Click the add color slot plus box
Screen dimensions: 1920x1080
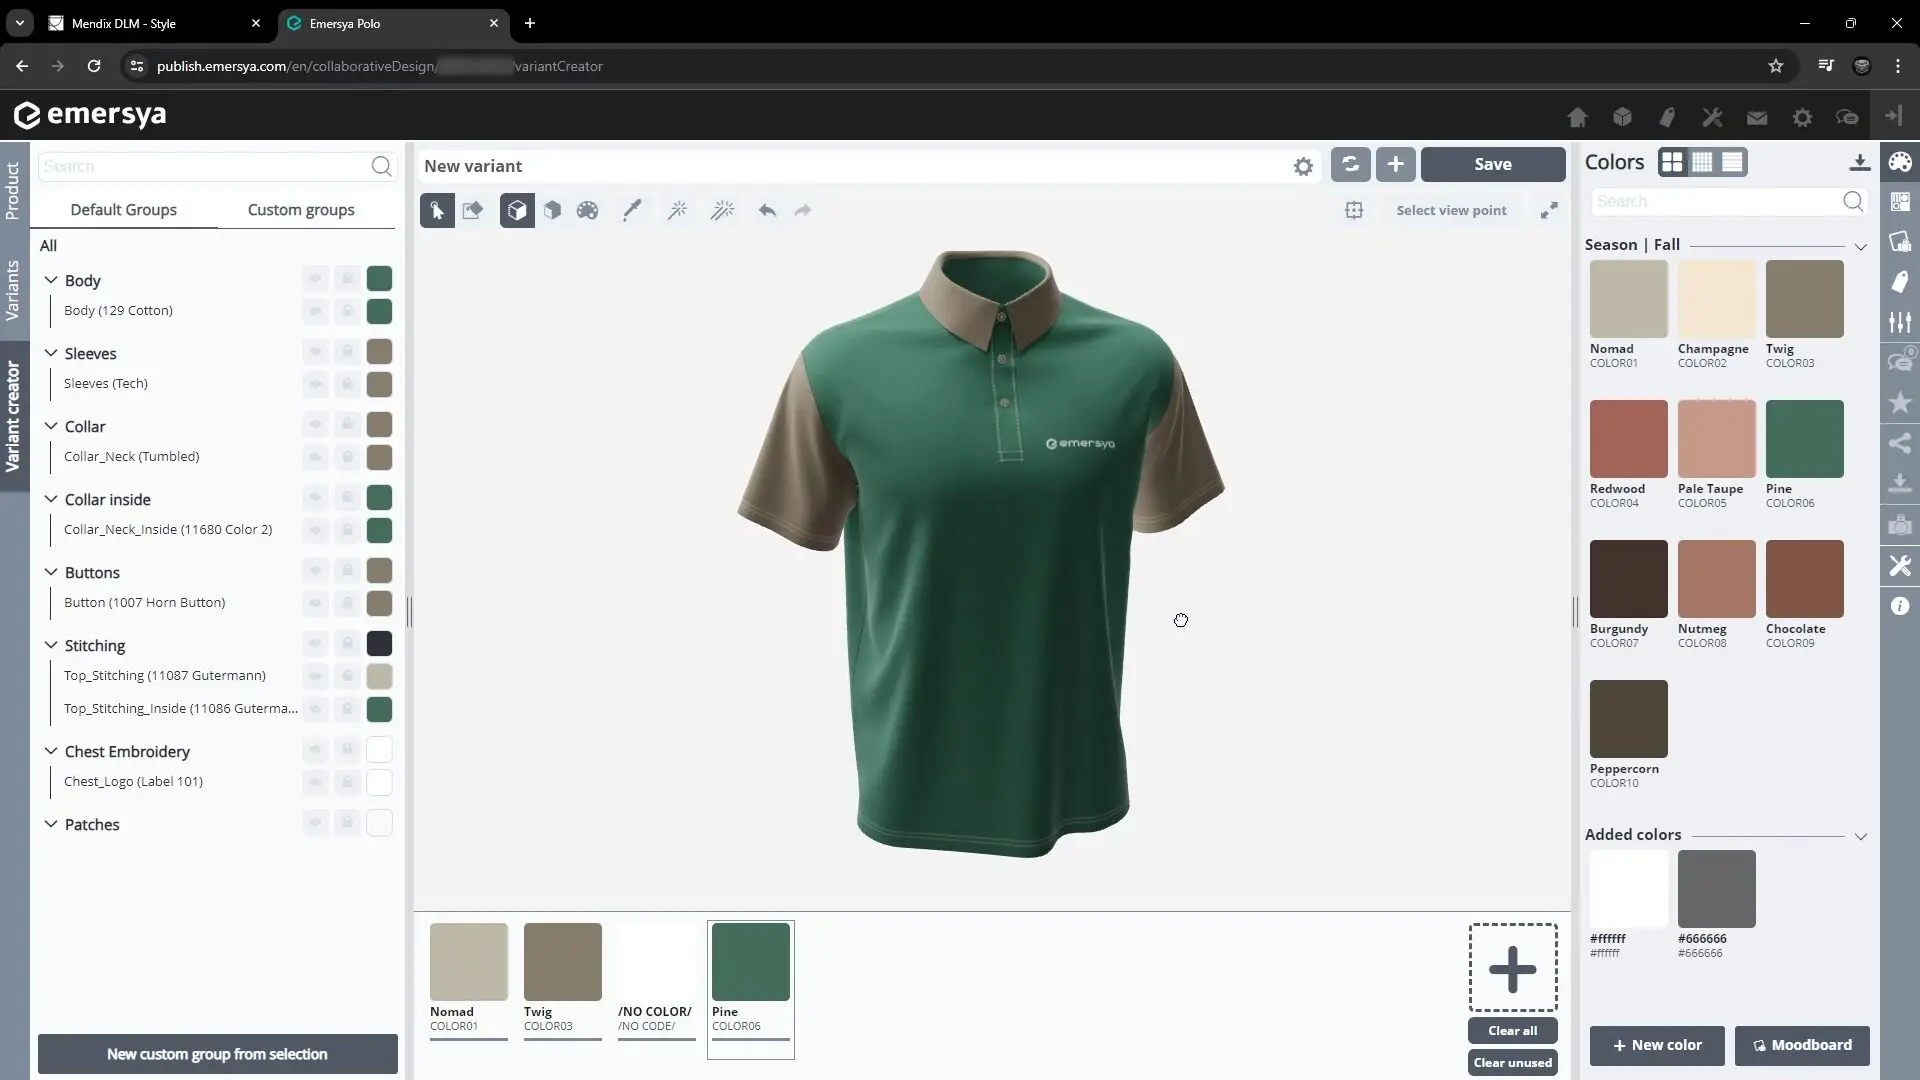point(1512,968)
